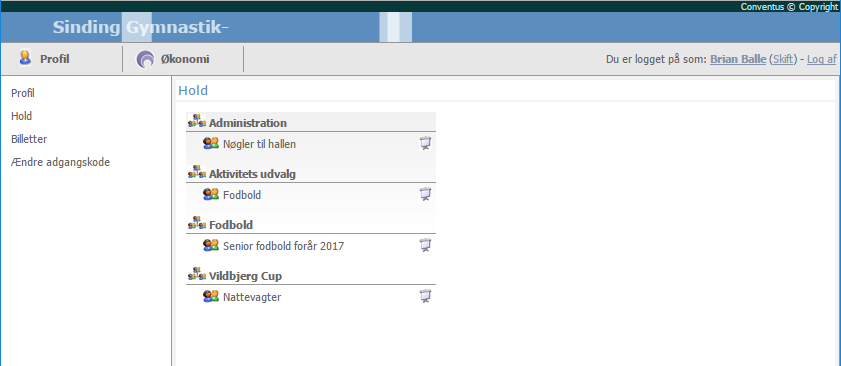Select Billetter in the left sidebar
This screenshot has height=366, width=841.
(x=29, y=139)
